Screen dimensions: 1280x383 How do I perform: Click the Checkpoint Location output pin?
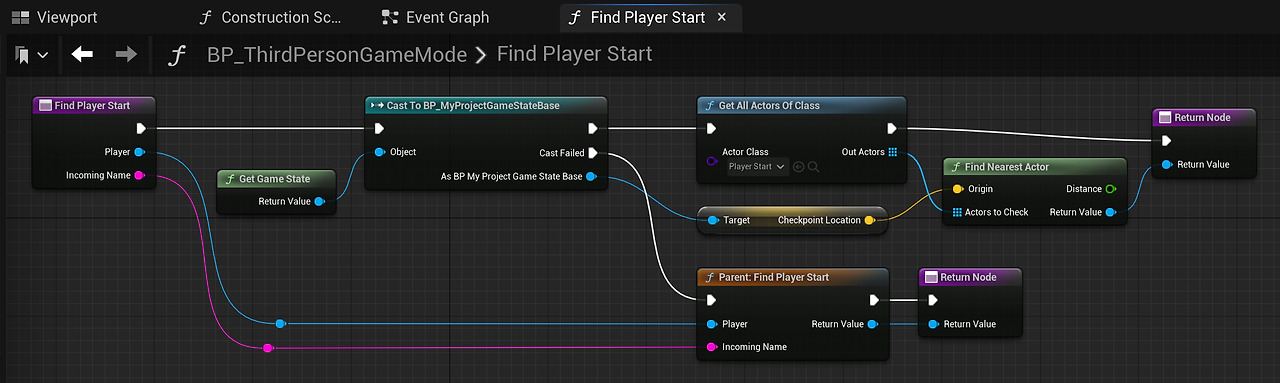(869, 220)
